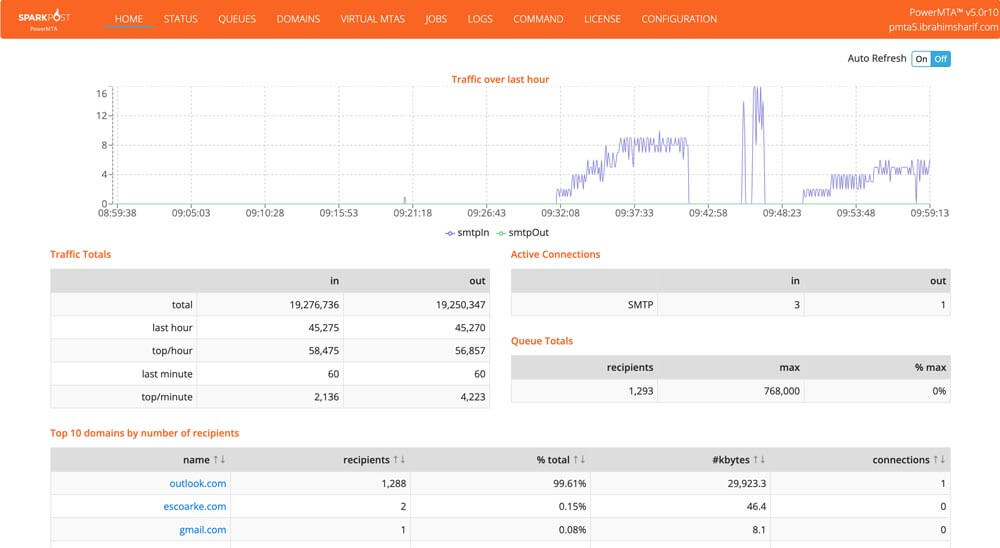Select queue recipients value 1,293

pyautogui.click(x=641, y=391)
